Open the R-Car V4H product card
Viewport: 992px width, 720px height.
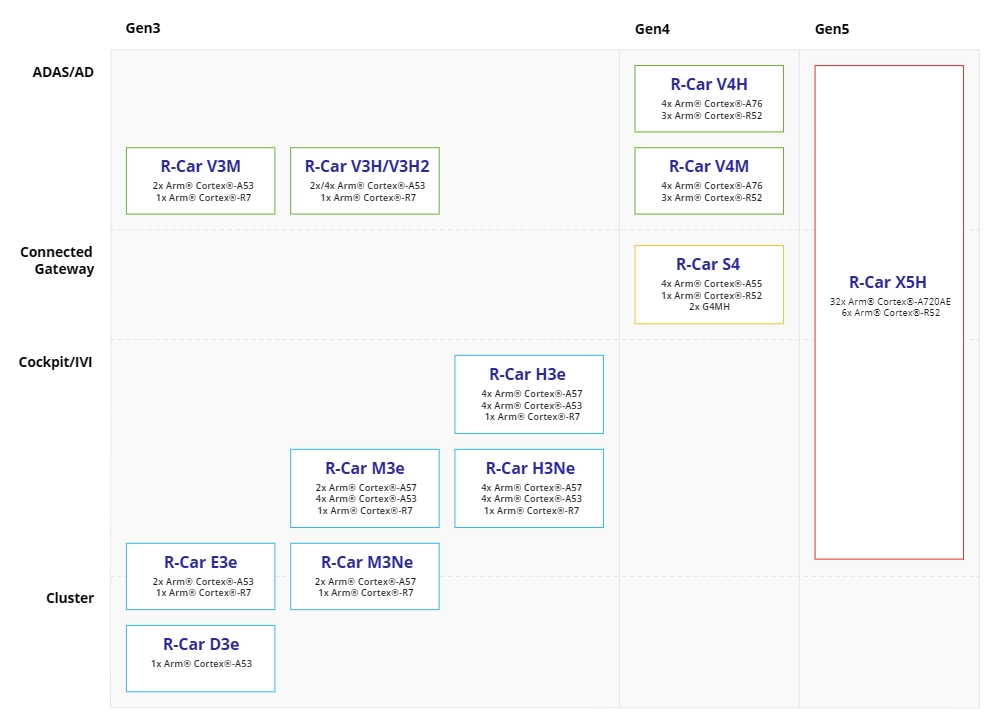[x=709, y=99]
